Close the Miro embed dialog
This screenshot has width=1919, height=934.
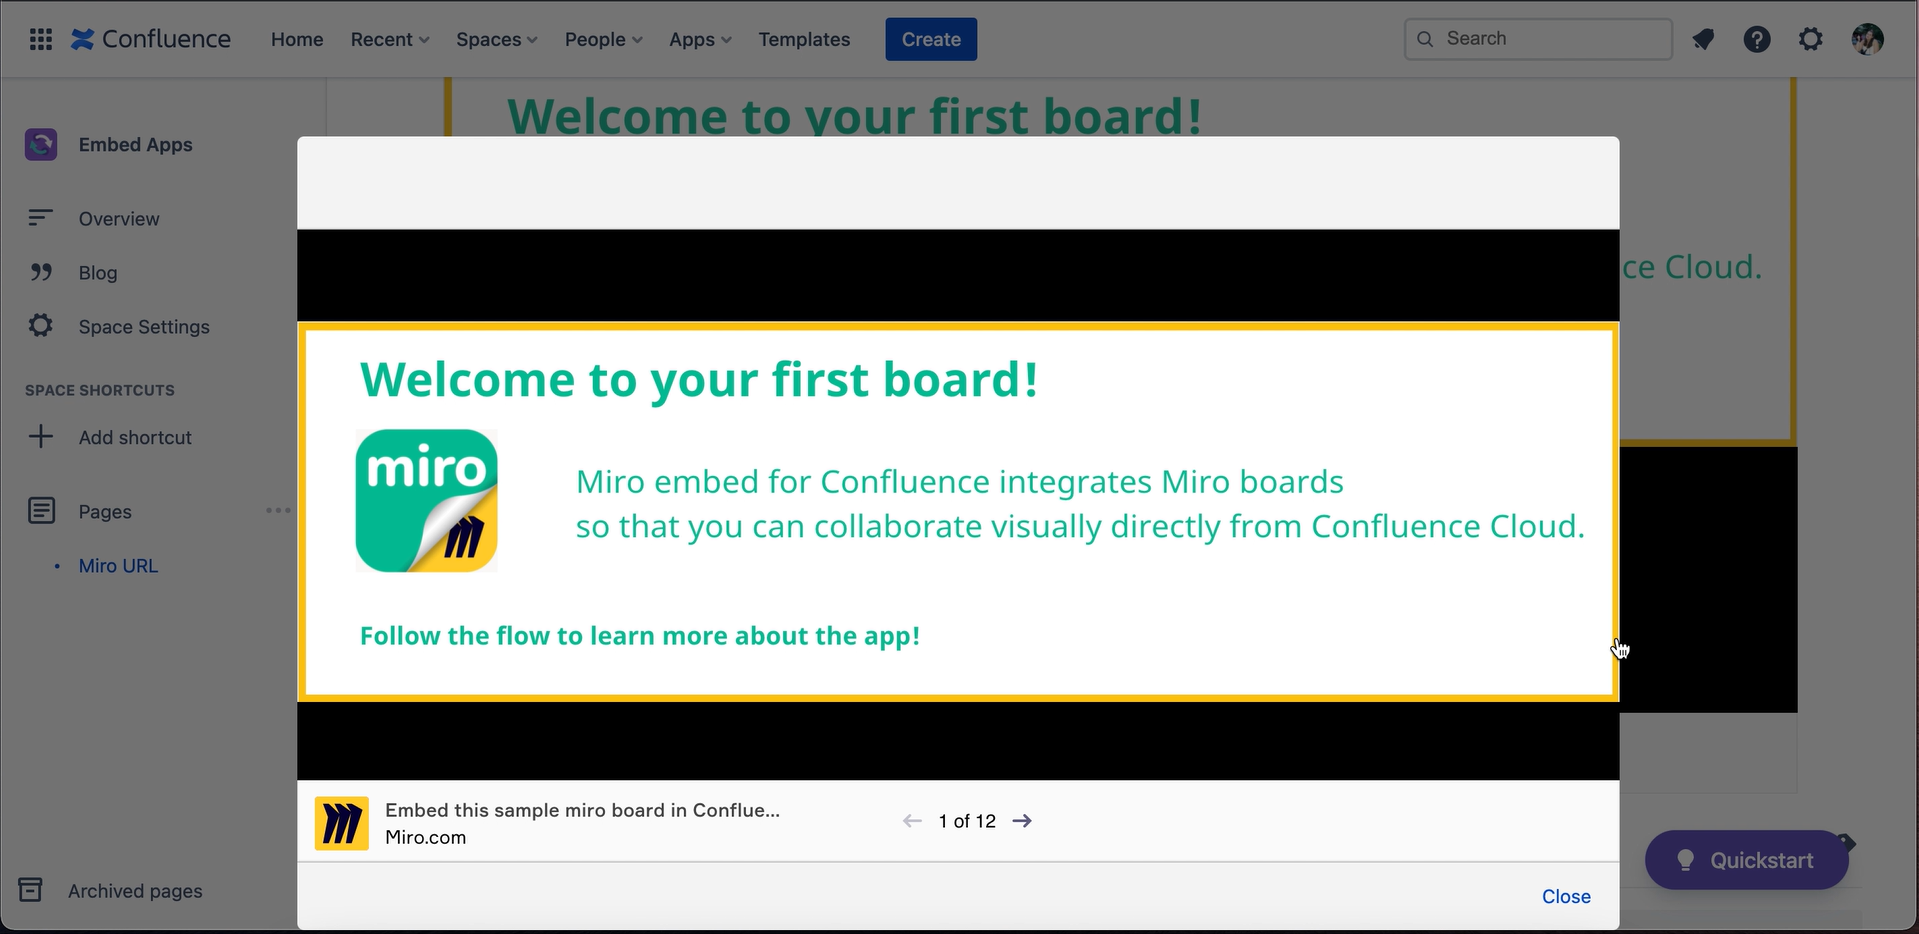[x=1566, y=897]
